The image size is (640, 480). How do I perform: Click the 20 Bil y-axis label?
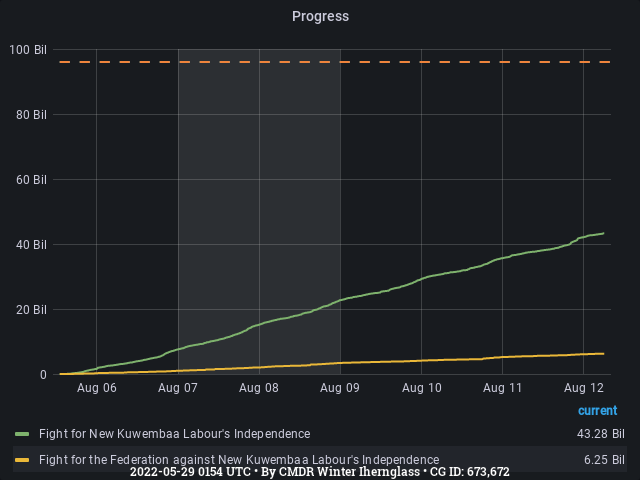click(31, 309)
